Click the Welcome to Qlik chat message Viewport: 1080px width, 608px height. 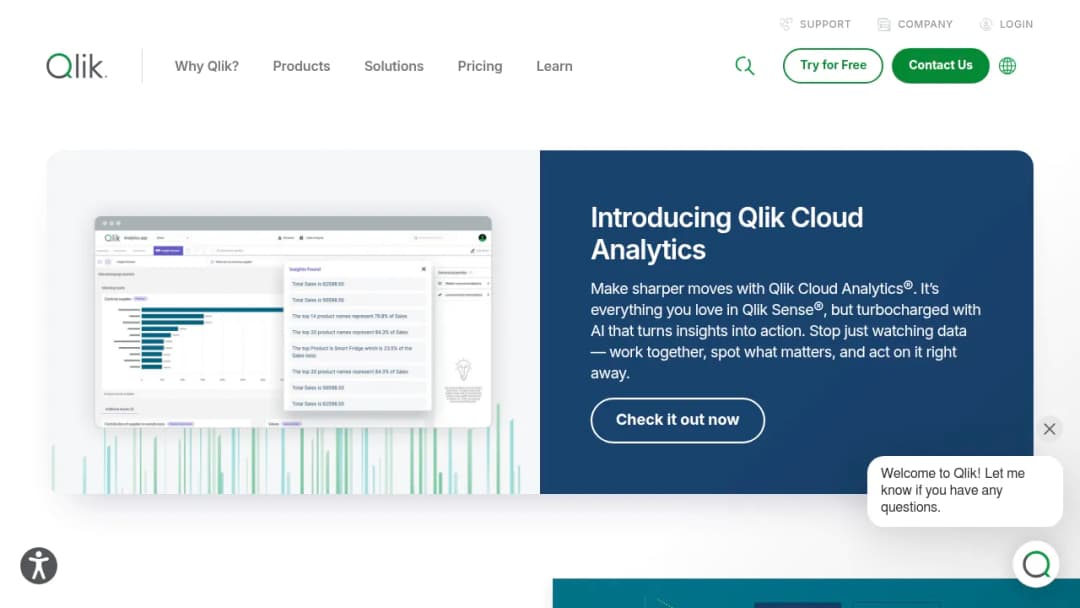click(964, 491)
